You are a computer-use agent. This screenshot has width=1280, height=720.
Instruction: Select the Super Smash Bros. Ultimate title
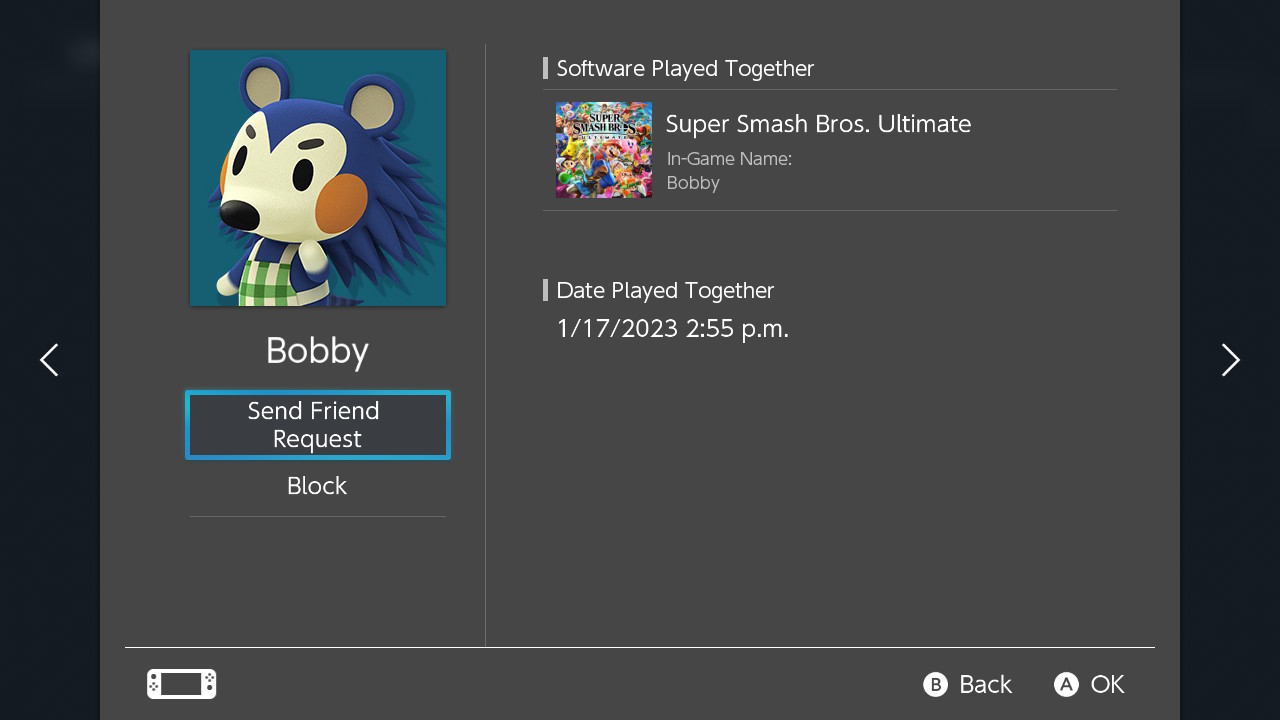coord(818,124)
